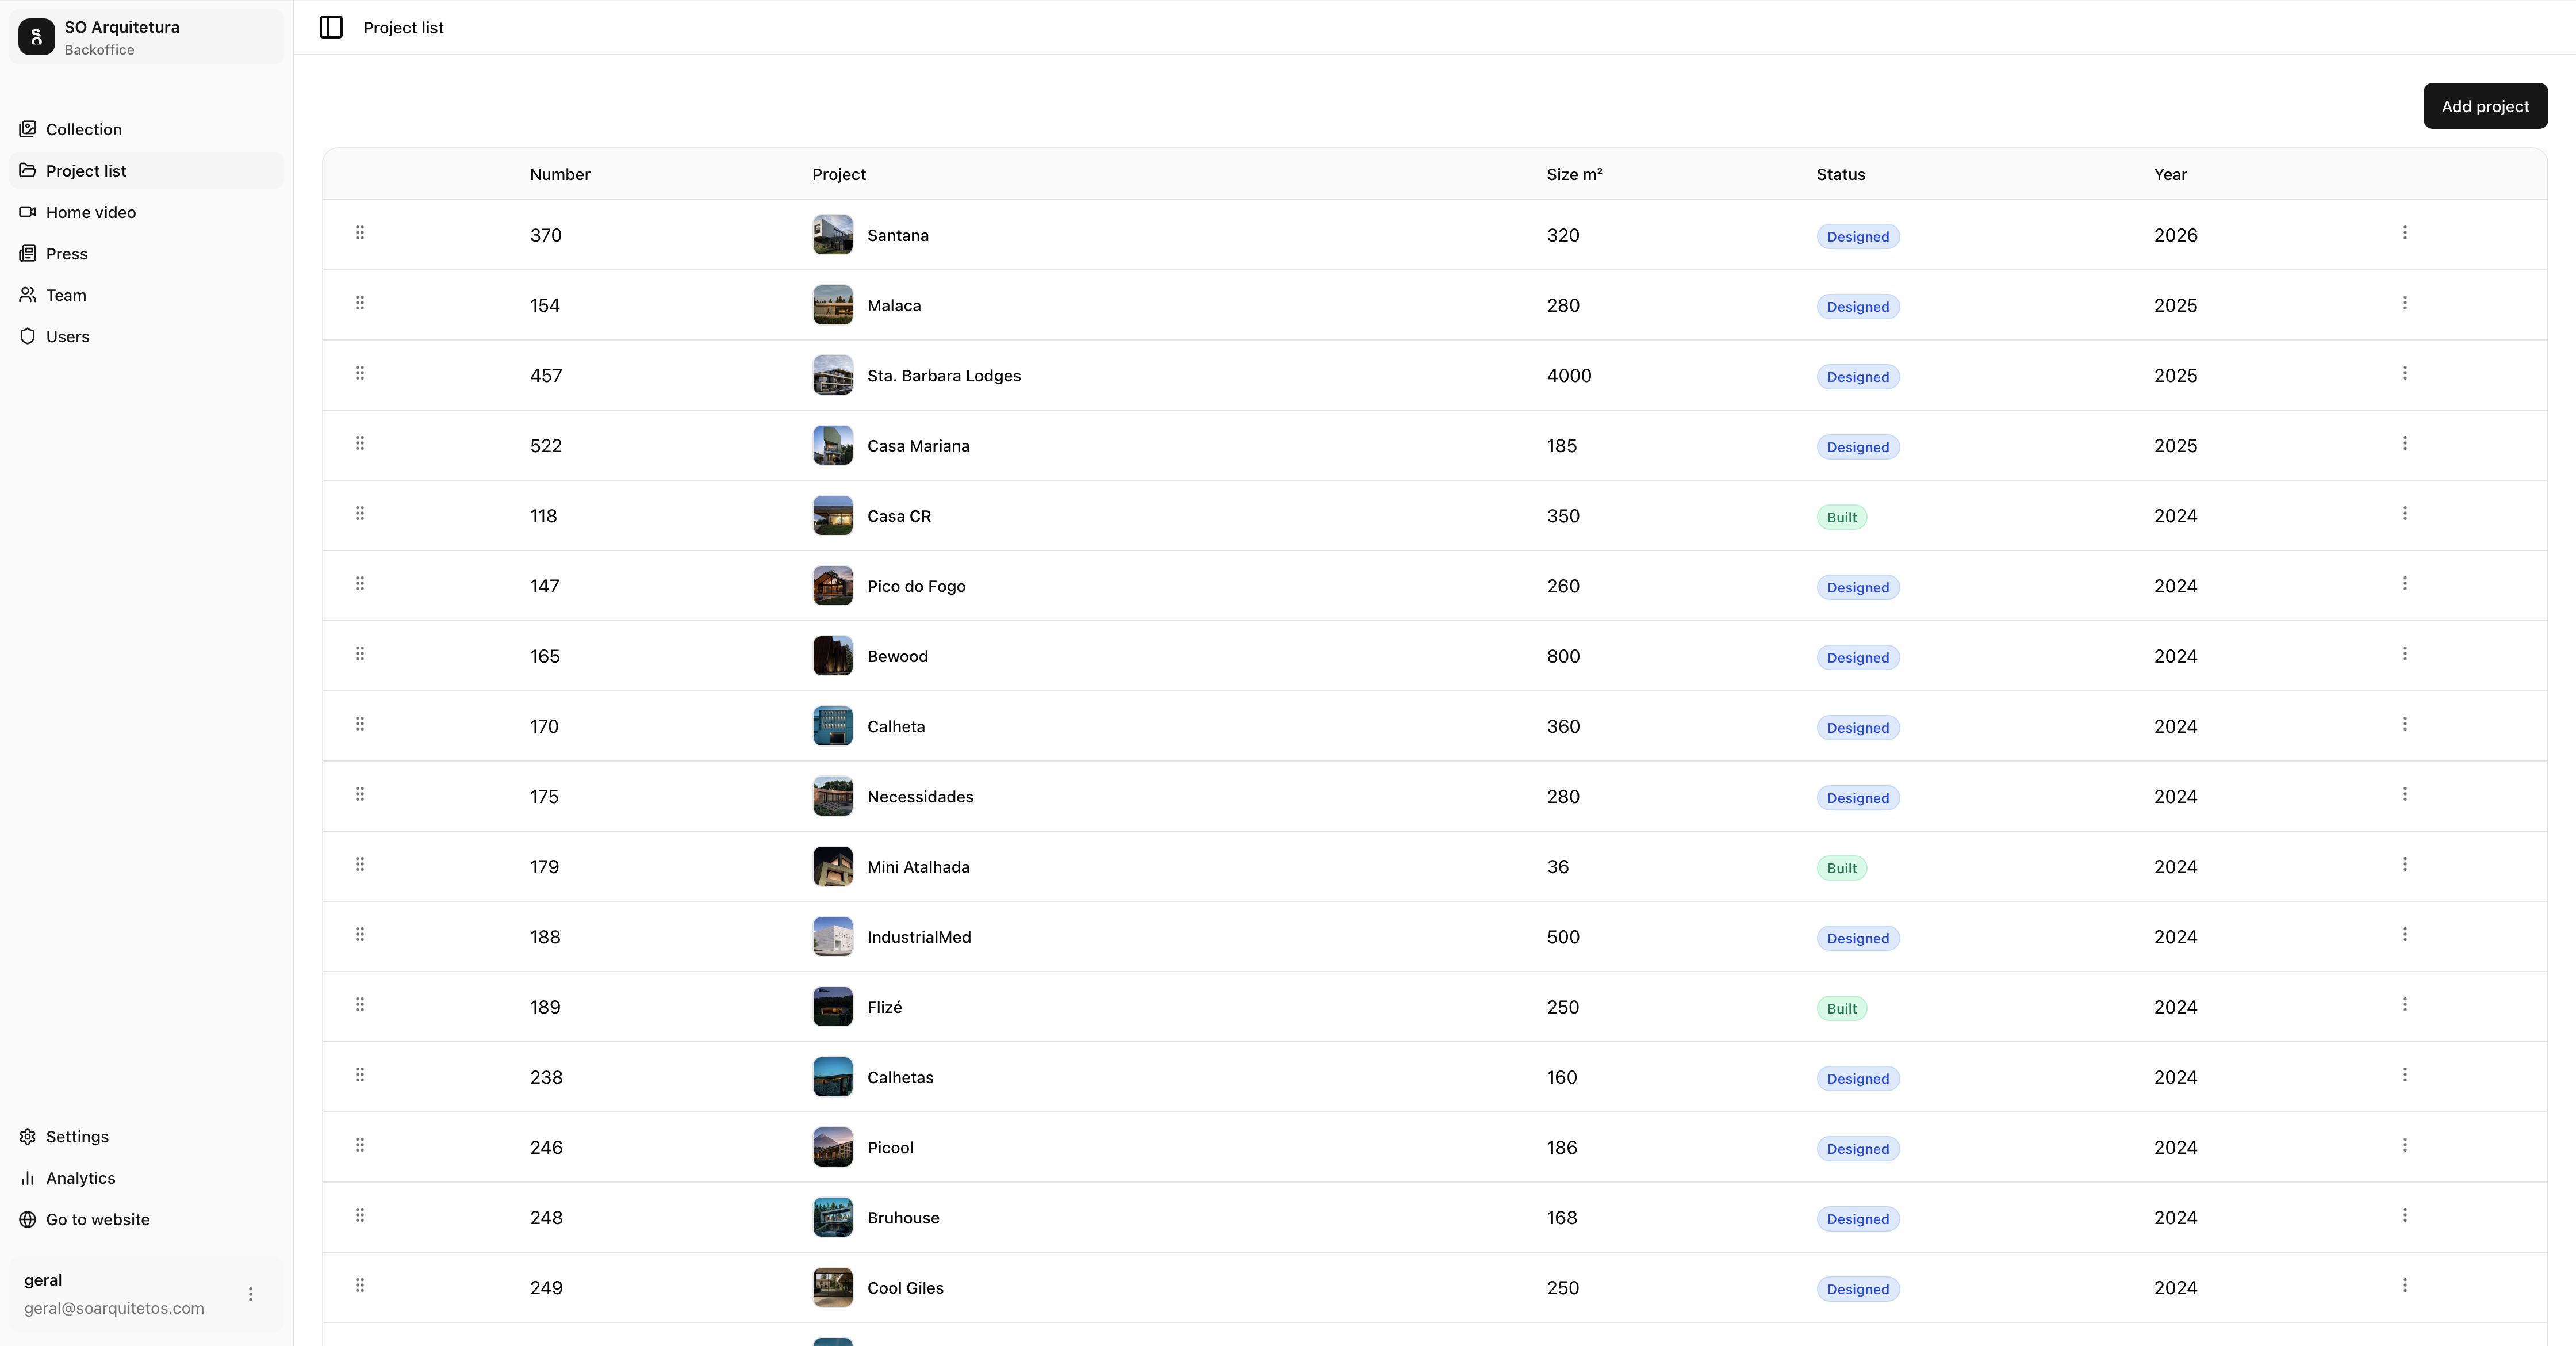
Task: Click the Add project button
Action: tap(2485, 106)
